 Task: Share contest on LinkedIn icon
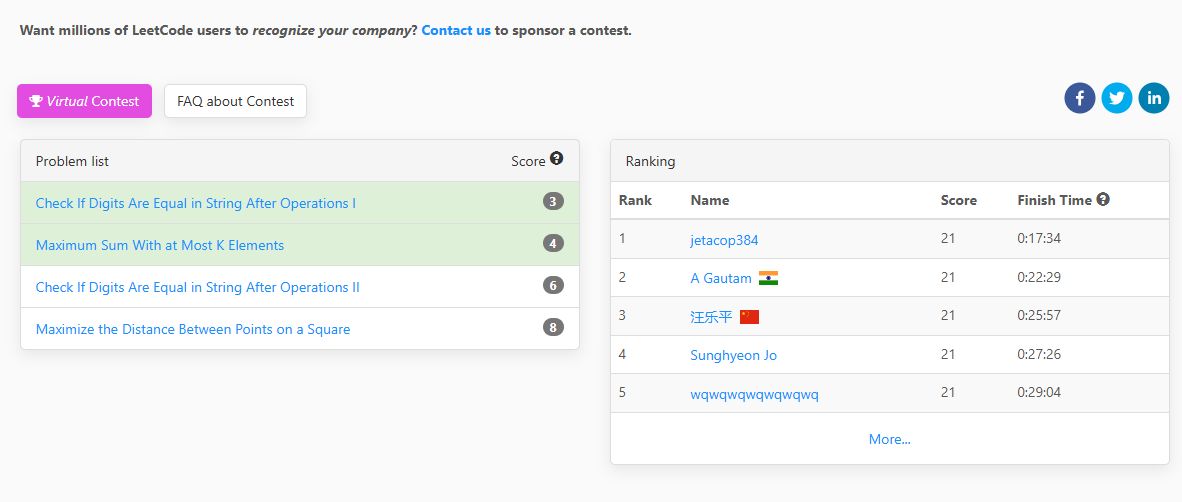pyautogui.click(x=1154, y=98)
